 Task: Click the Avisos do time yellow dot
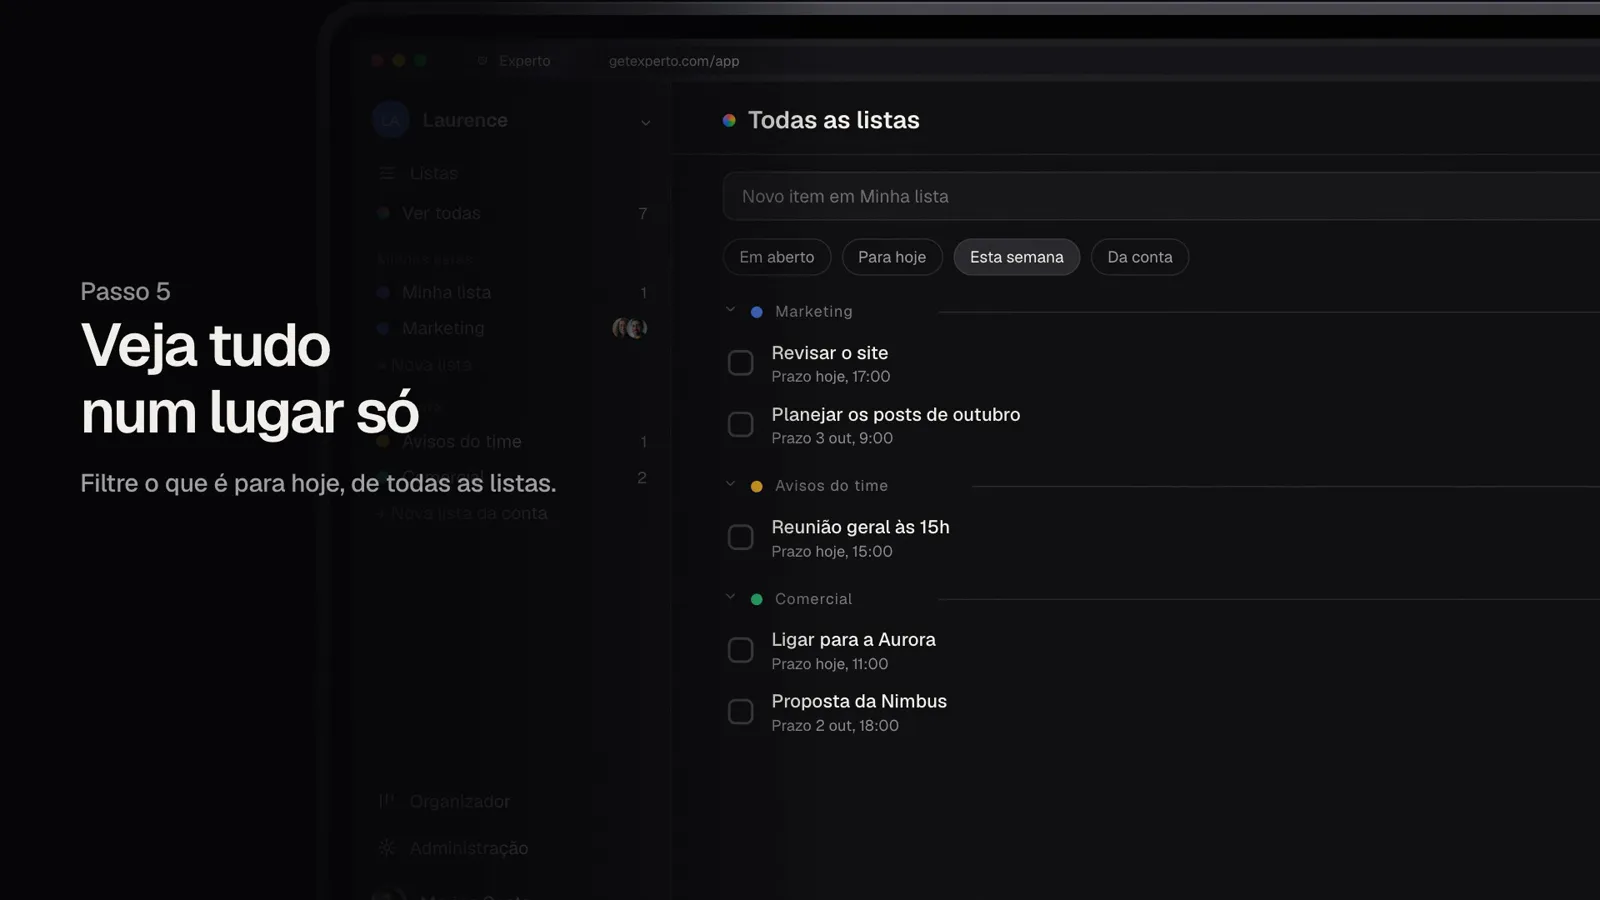coord(757,486)
